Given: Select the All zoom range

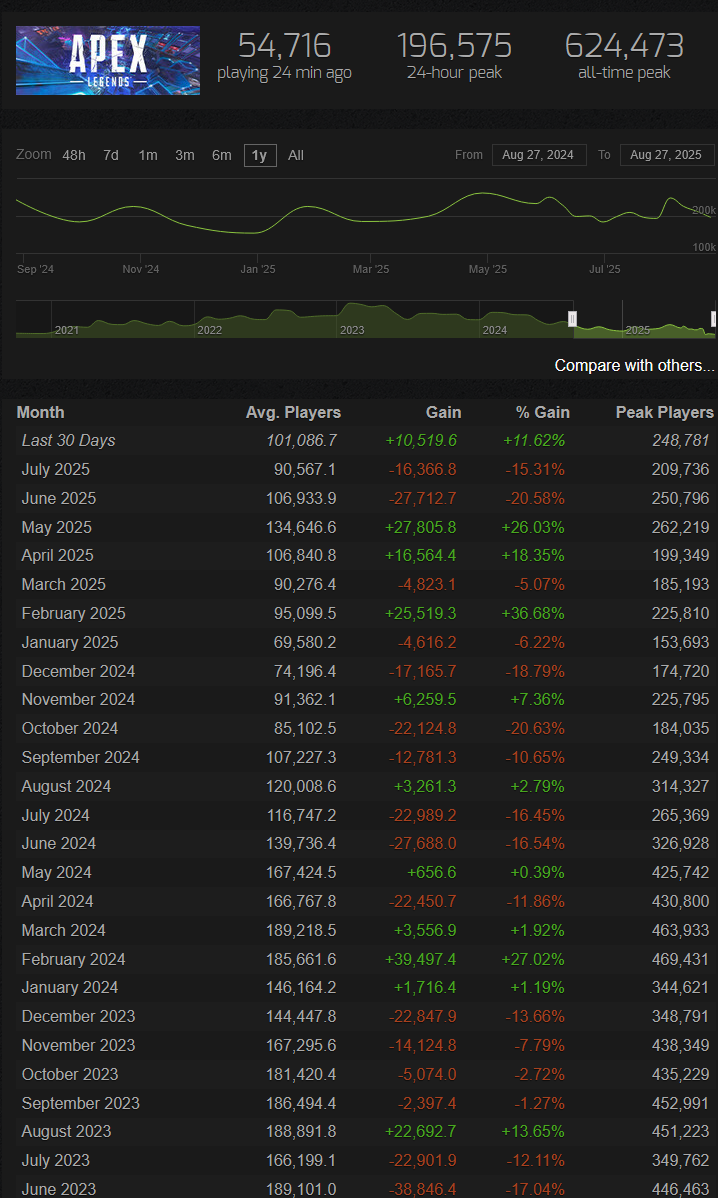Looking at the screenshot, I should click(x=296, y=155).
